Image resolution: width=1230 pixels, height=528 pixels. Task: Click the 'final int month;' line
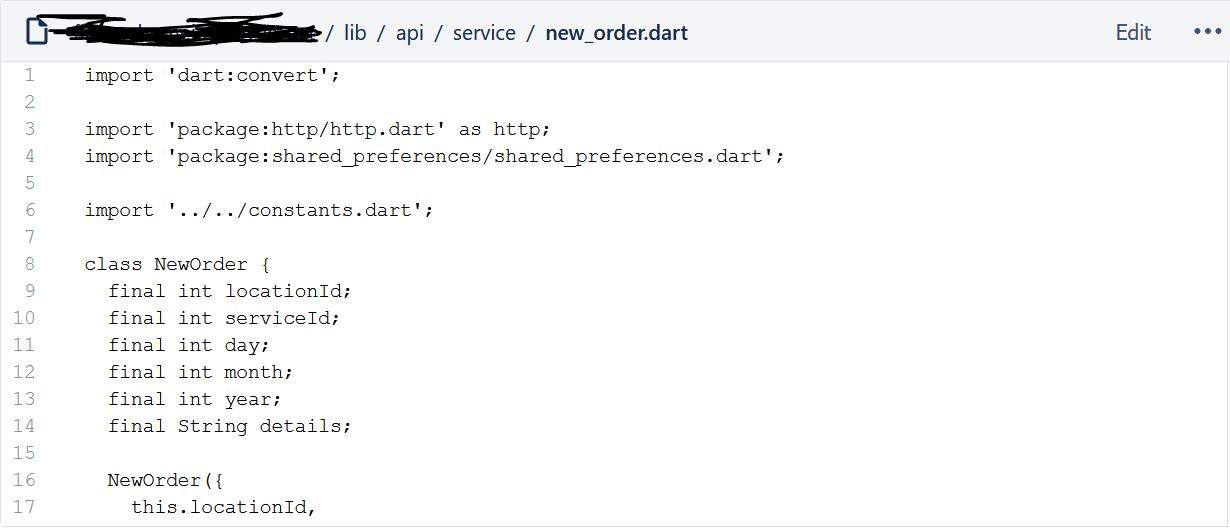click(x=201, y=372)
